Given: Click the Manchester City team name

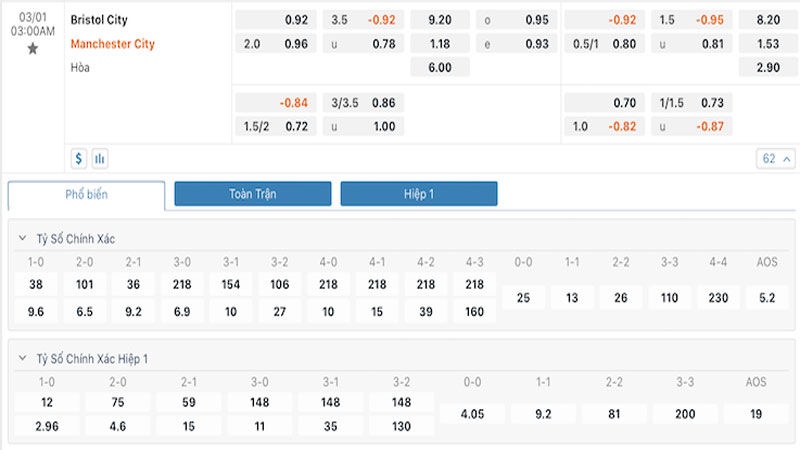Looking at the screenshot, I should point(112,44).
